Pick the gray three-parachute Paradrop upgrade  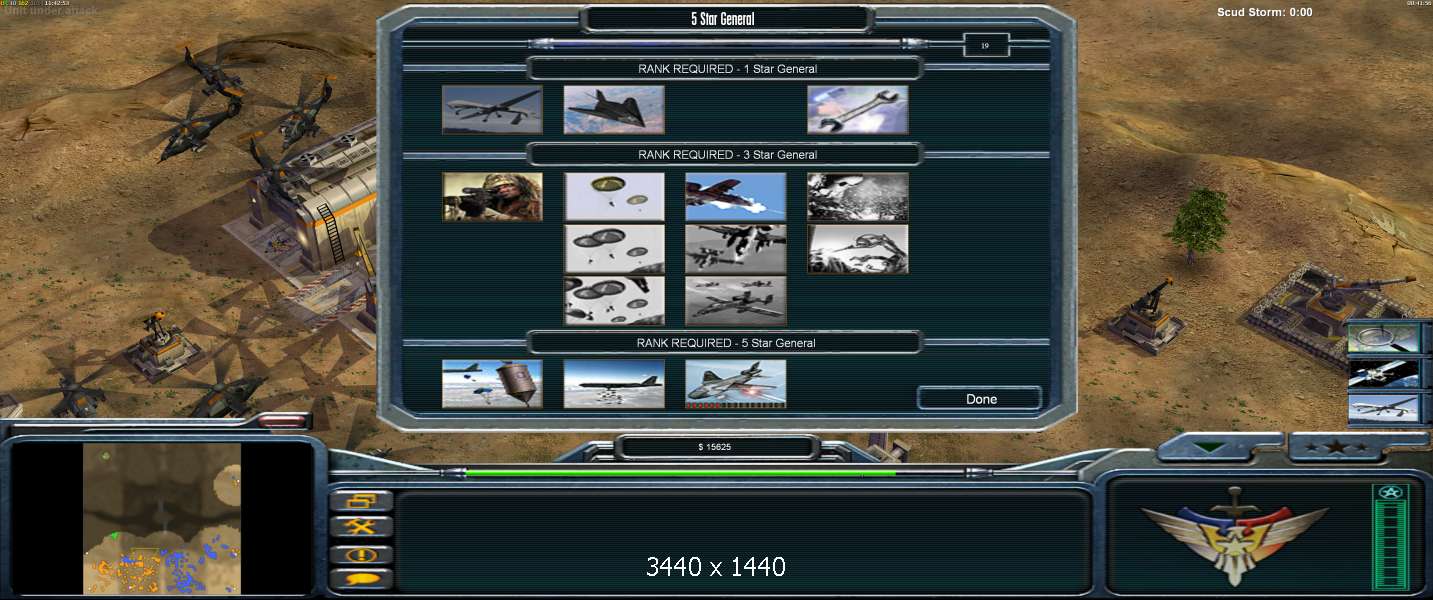coord(614,249)
